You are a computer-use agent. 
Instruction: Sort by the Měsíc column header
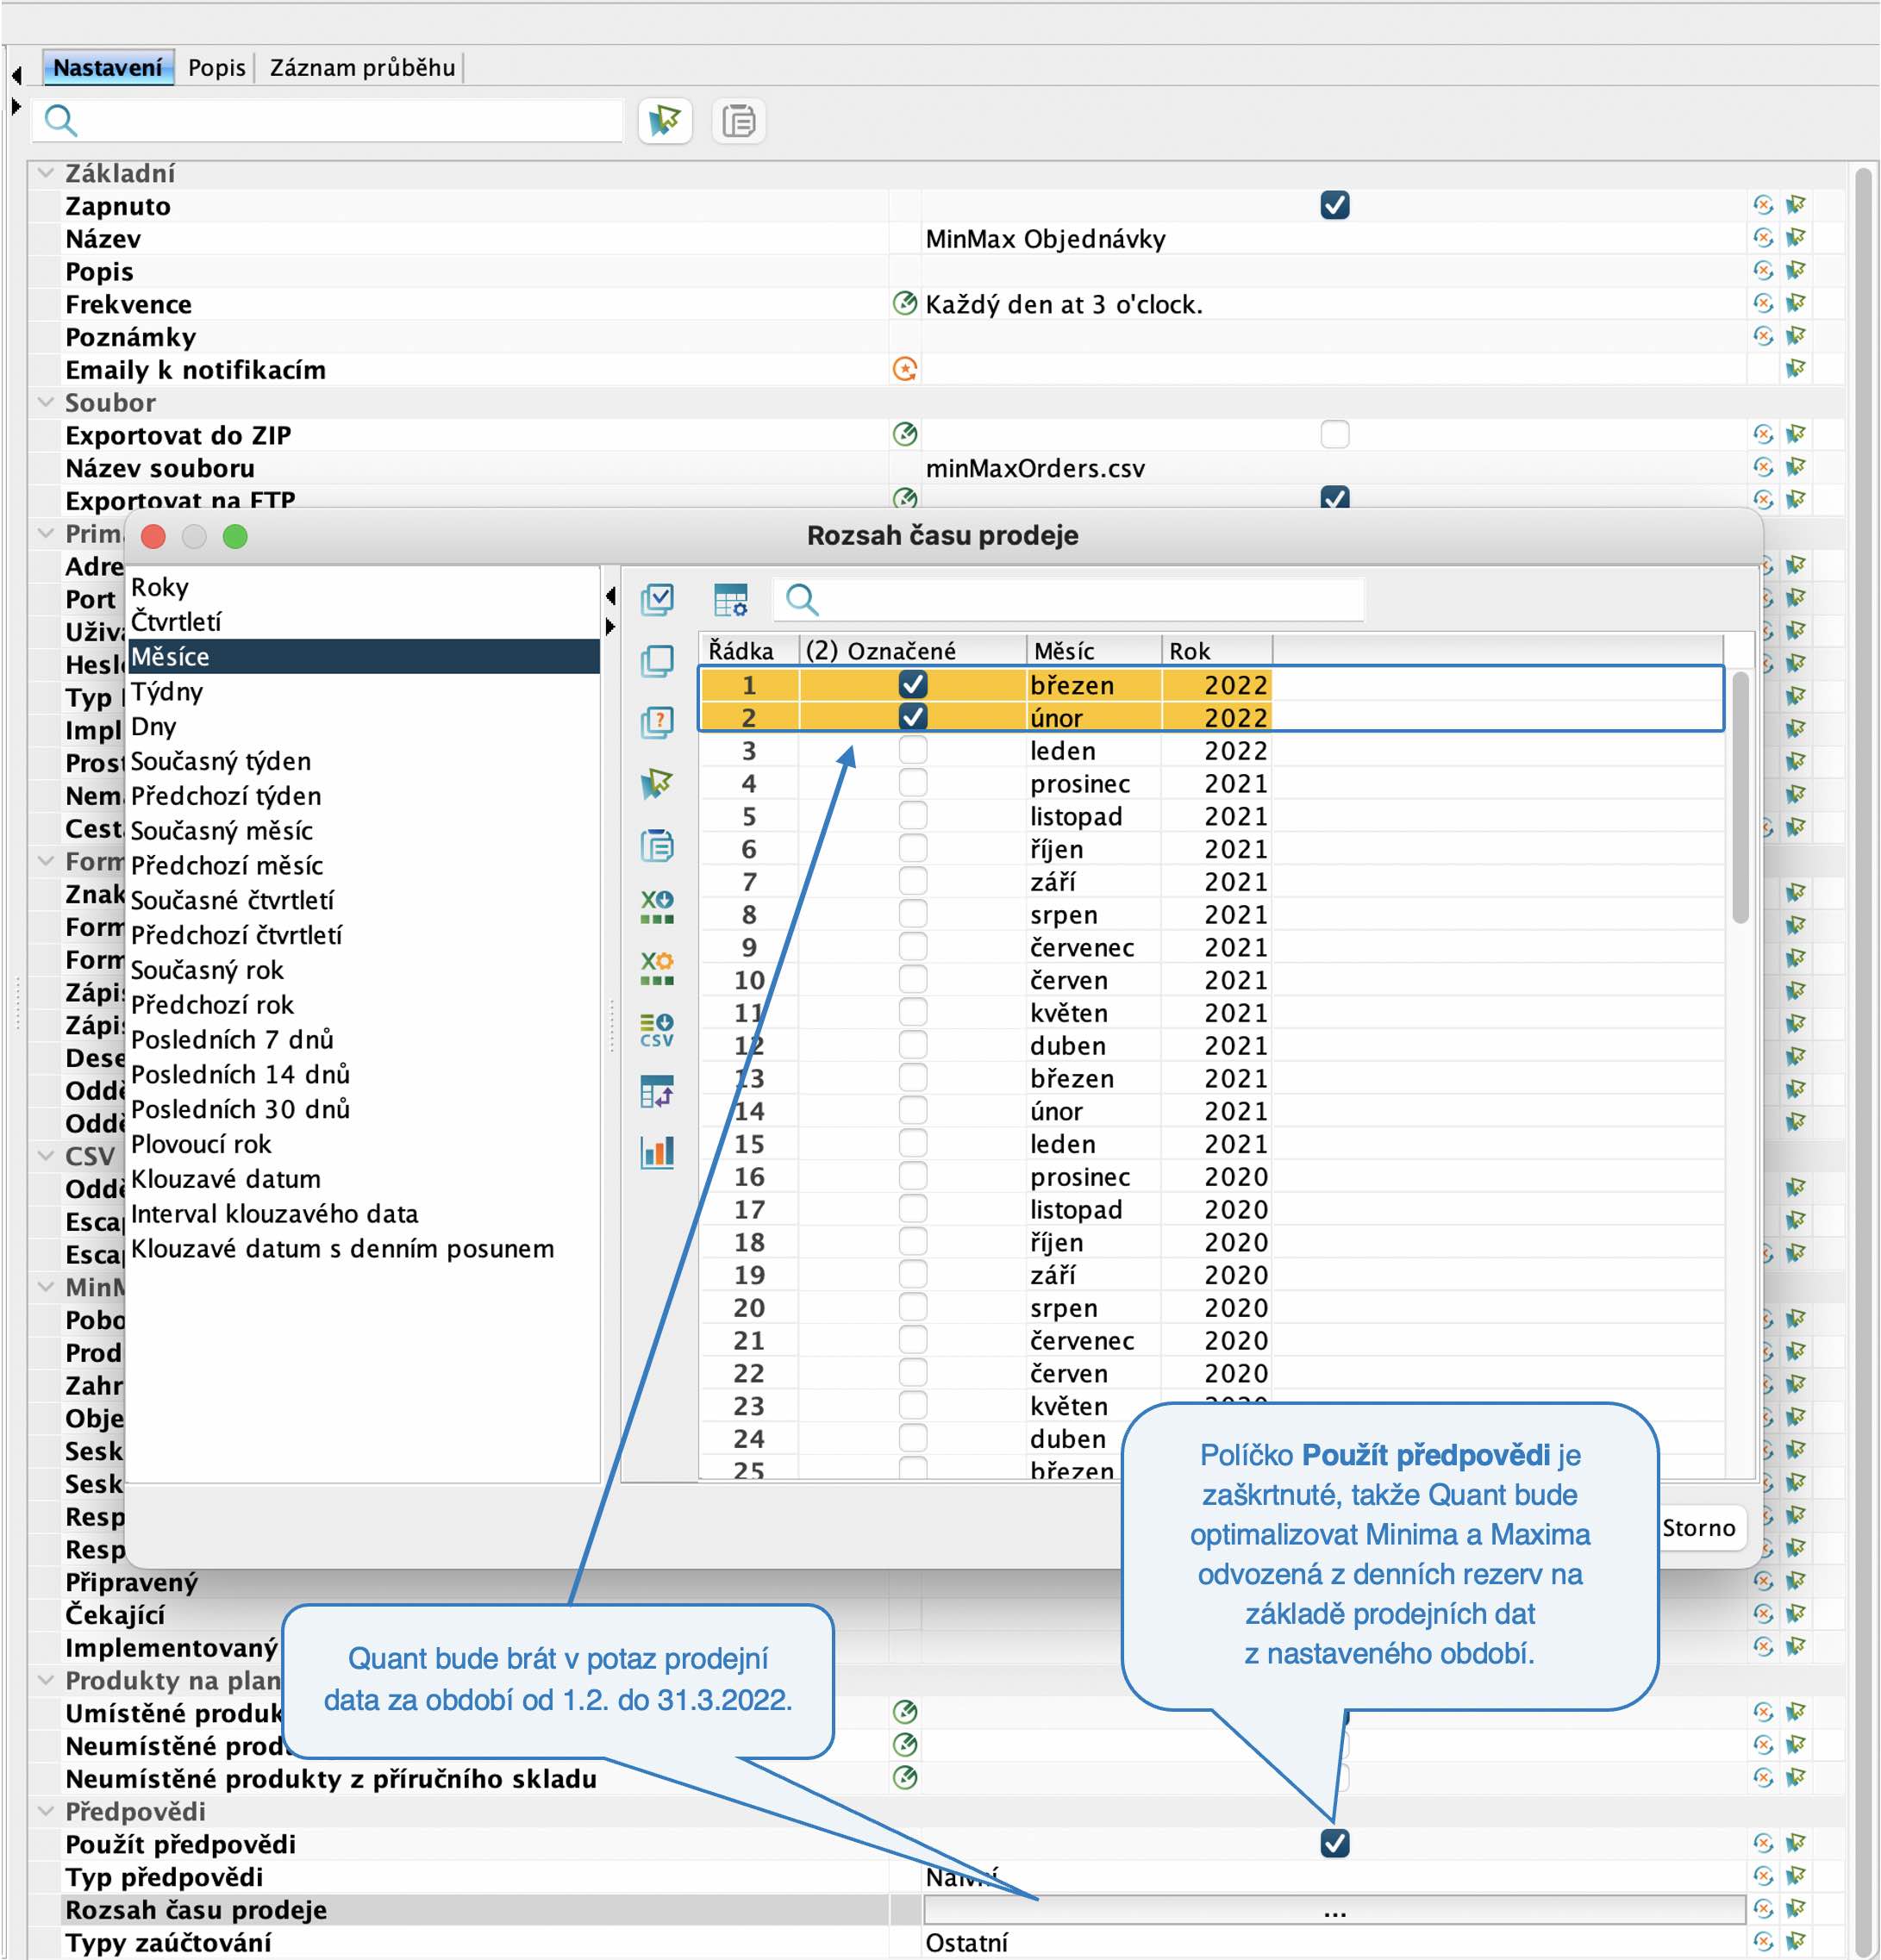[x=1094, y=651]
